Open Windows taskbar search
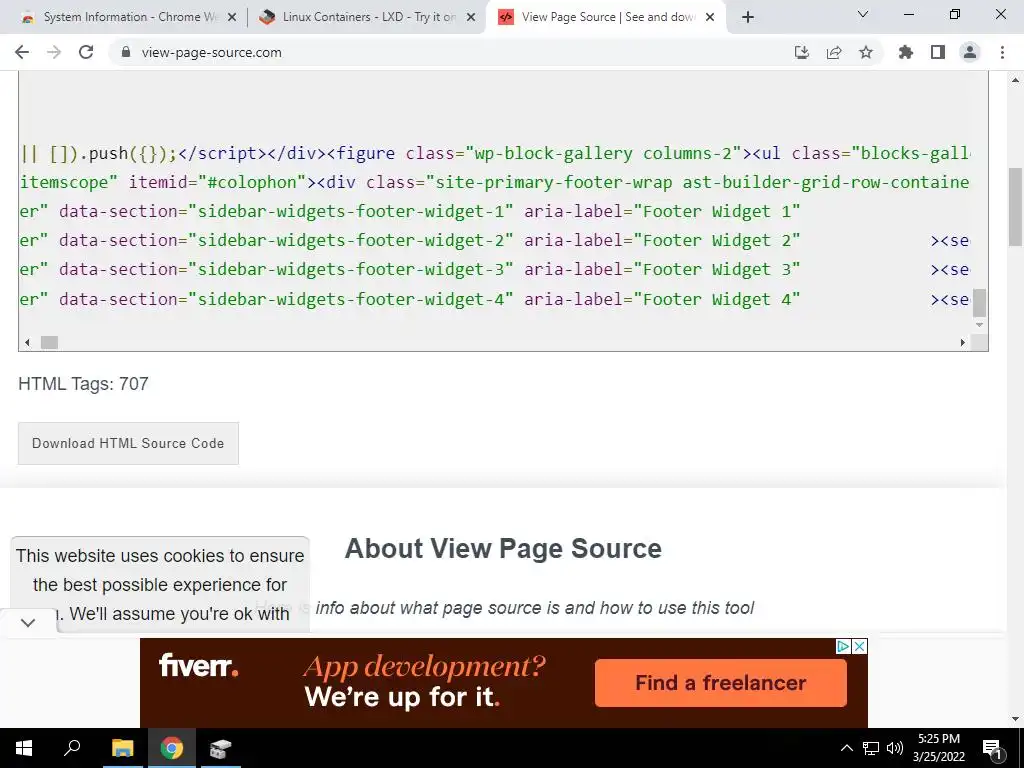 [x=72, y=748]
